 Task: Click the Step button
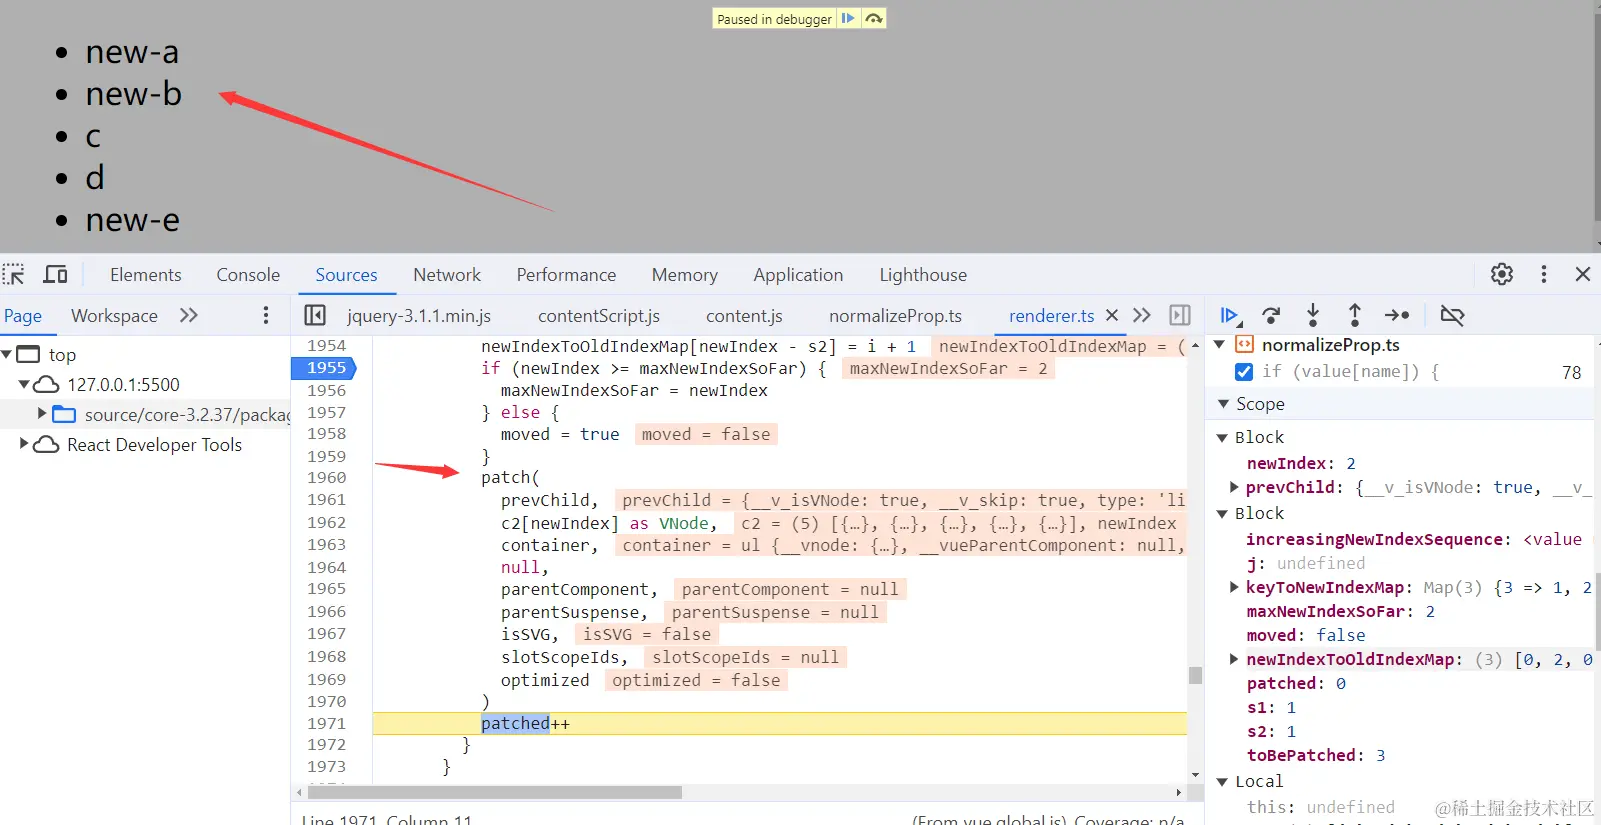(1397, 316)
